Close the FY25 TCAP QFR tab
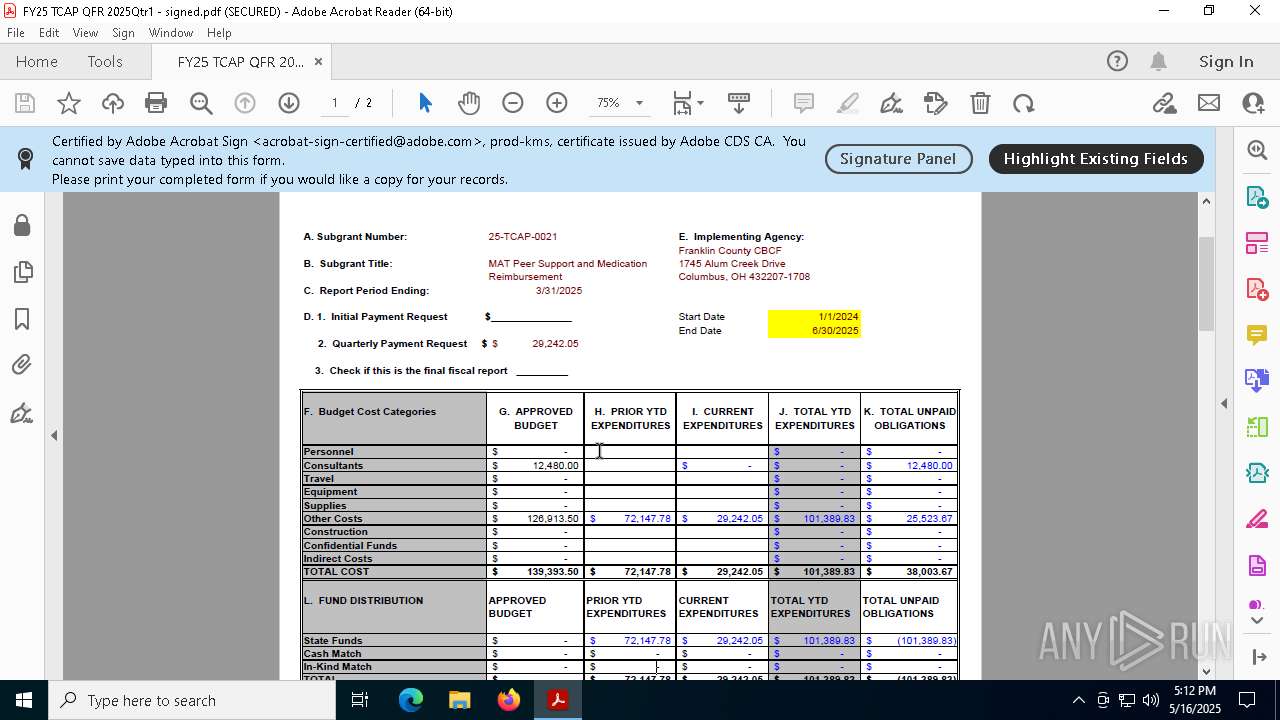Viewport: 1280px width, 720px height. point(318,61)
